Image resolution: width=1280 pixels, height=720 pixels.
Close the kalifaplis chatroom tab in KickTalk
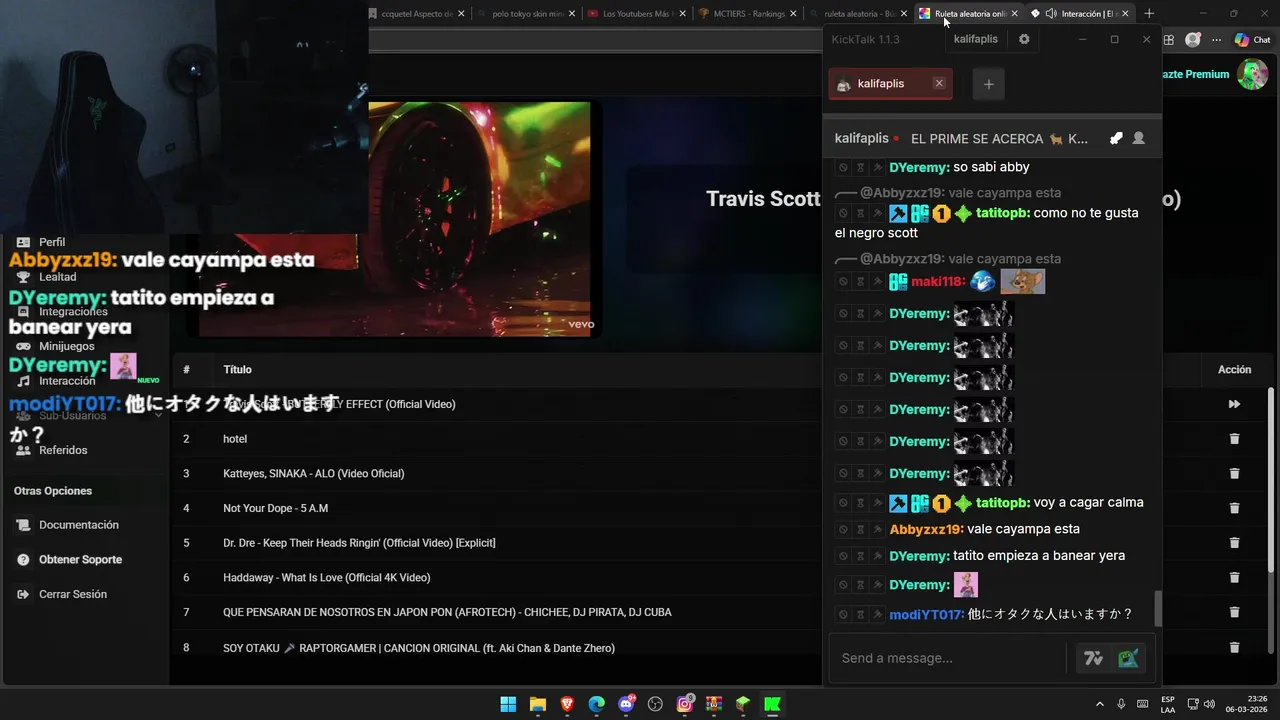[939, 83]
